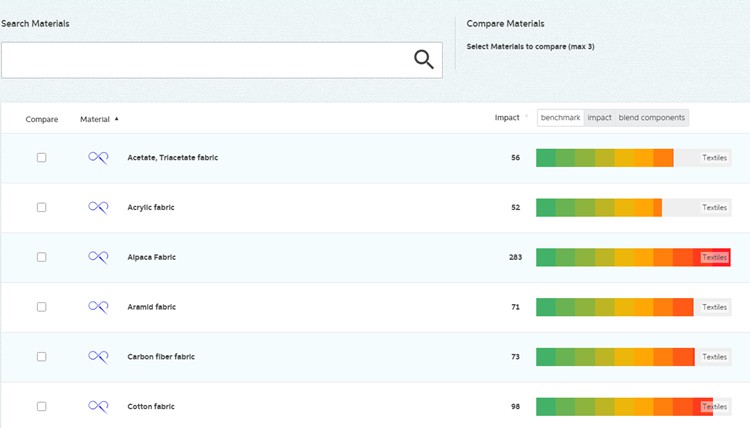Click the infinity icon beside Carbon fiber fabric
Viewport: 750px width, 428px height.
tap(98, 357)
